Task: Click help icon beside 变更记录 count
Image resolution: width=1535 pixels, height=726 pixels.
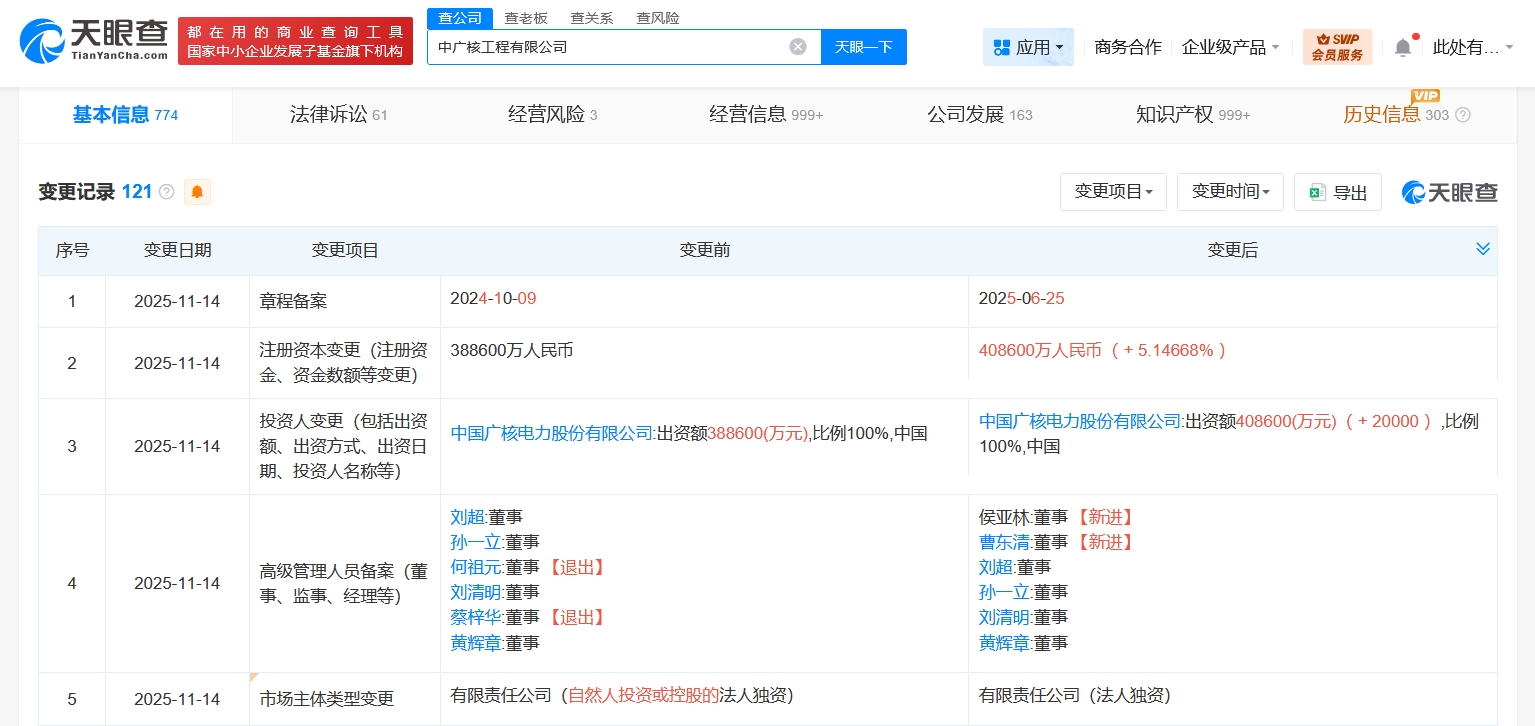Action: click(167, 192)
